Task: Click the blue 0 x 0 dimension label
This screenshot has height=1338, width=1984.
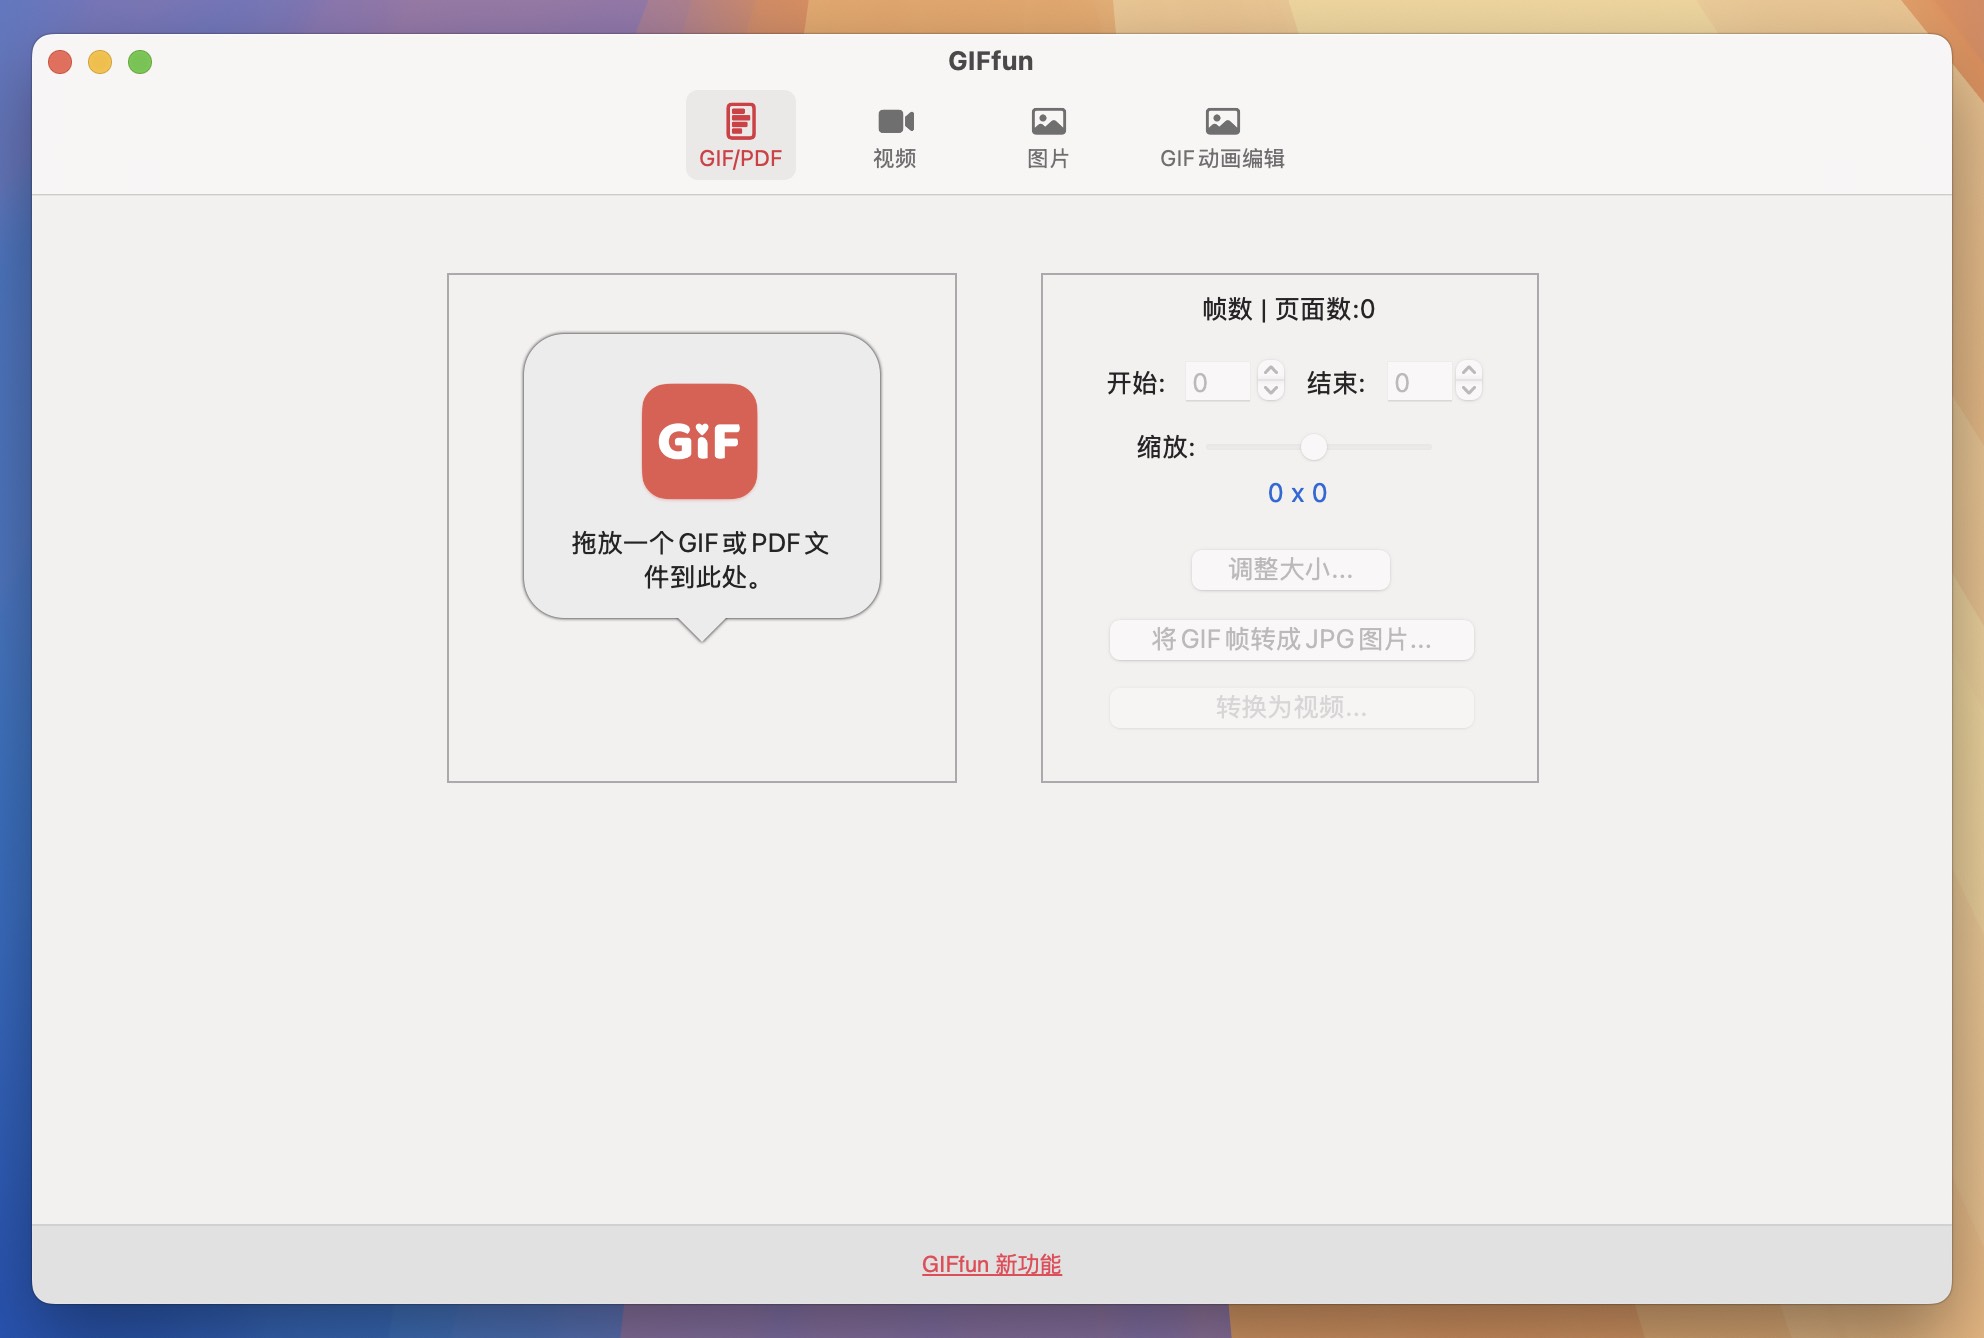Action: (1296, 492)
